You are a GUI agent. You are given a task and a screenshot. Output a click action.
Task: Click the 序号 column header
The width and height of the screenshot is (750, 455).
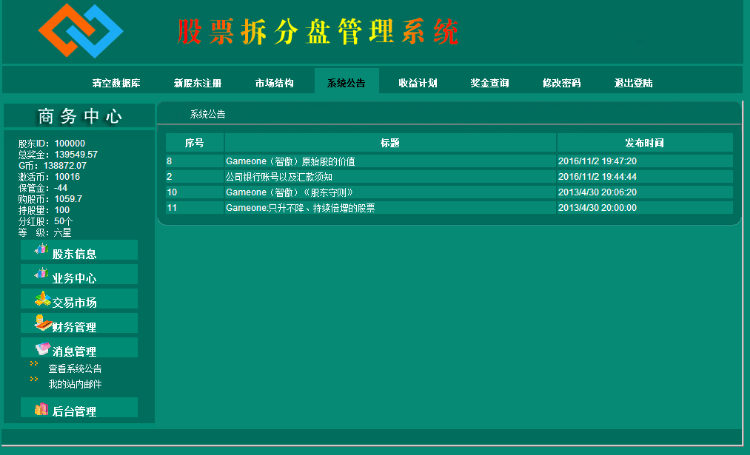(x=195, y=143)
